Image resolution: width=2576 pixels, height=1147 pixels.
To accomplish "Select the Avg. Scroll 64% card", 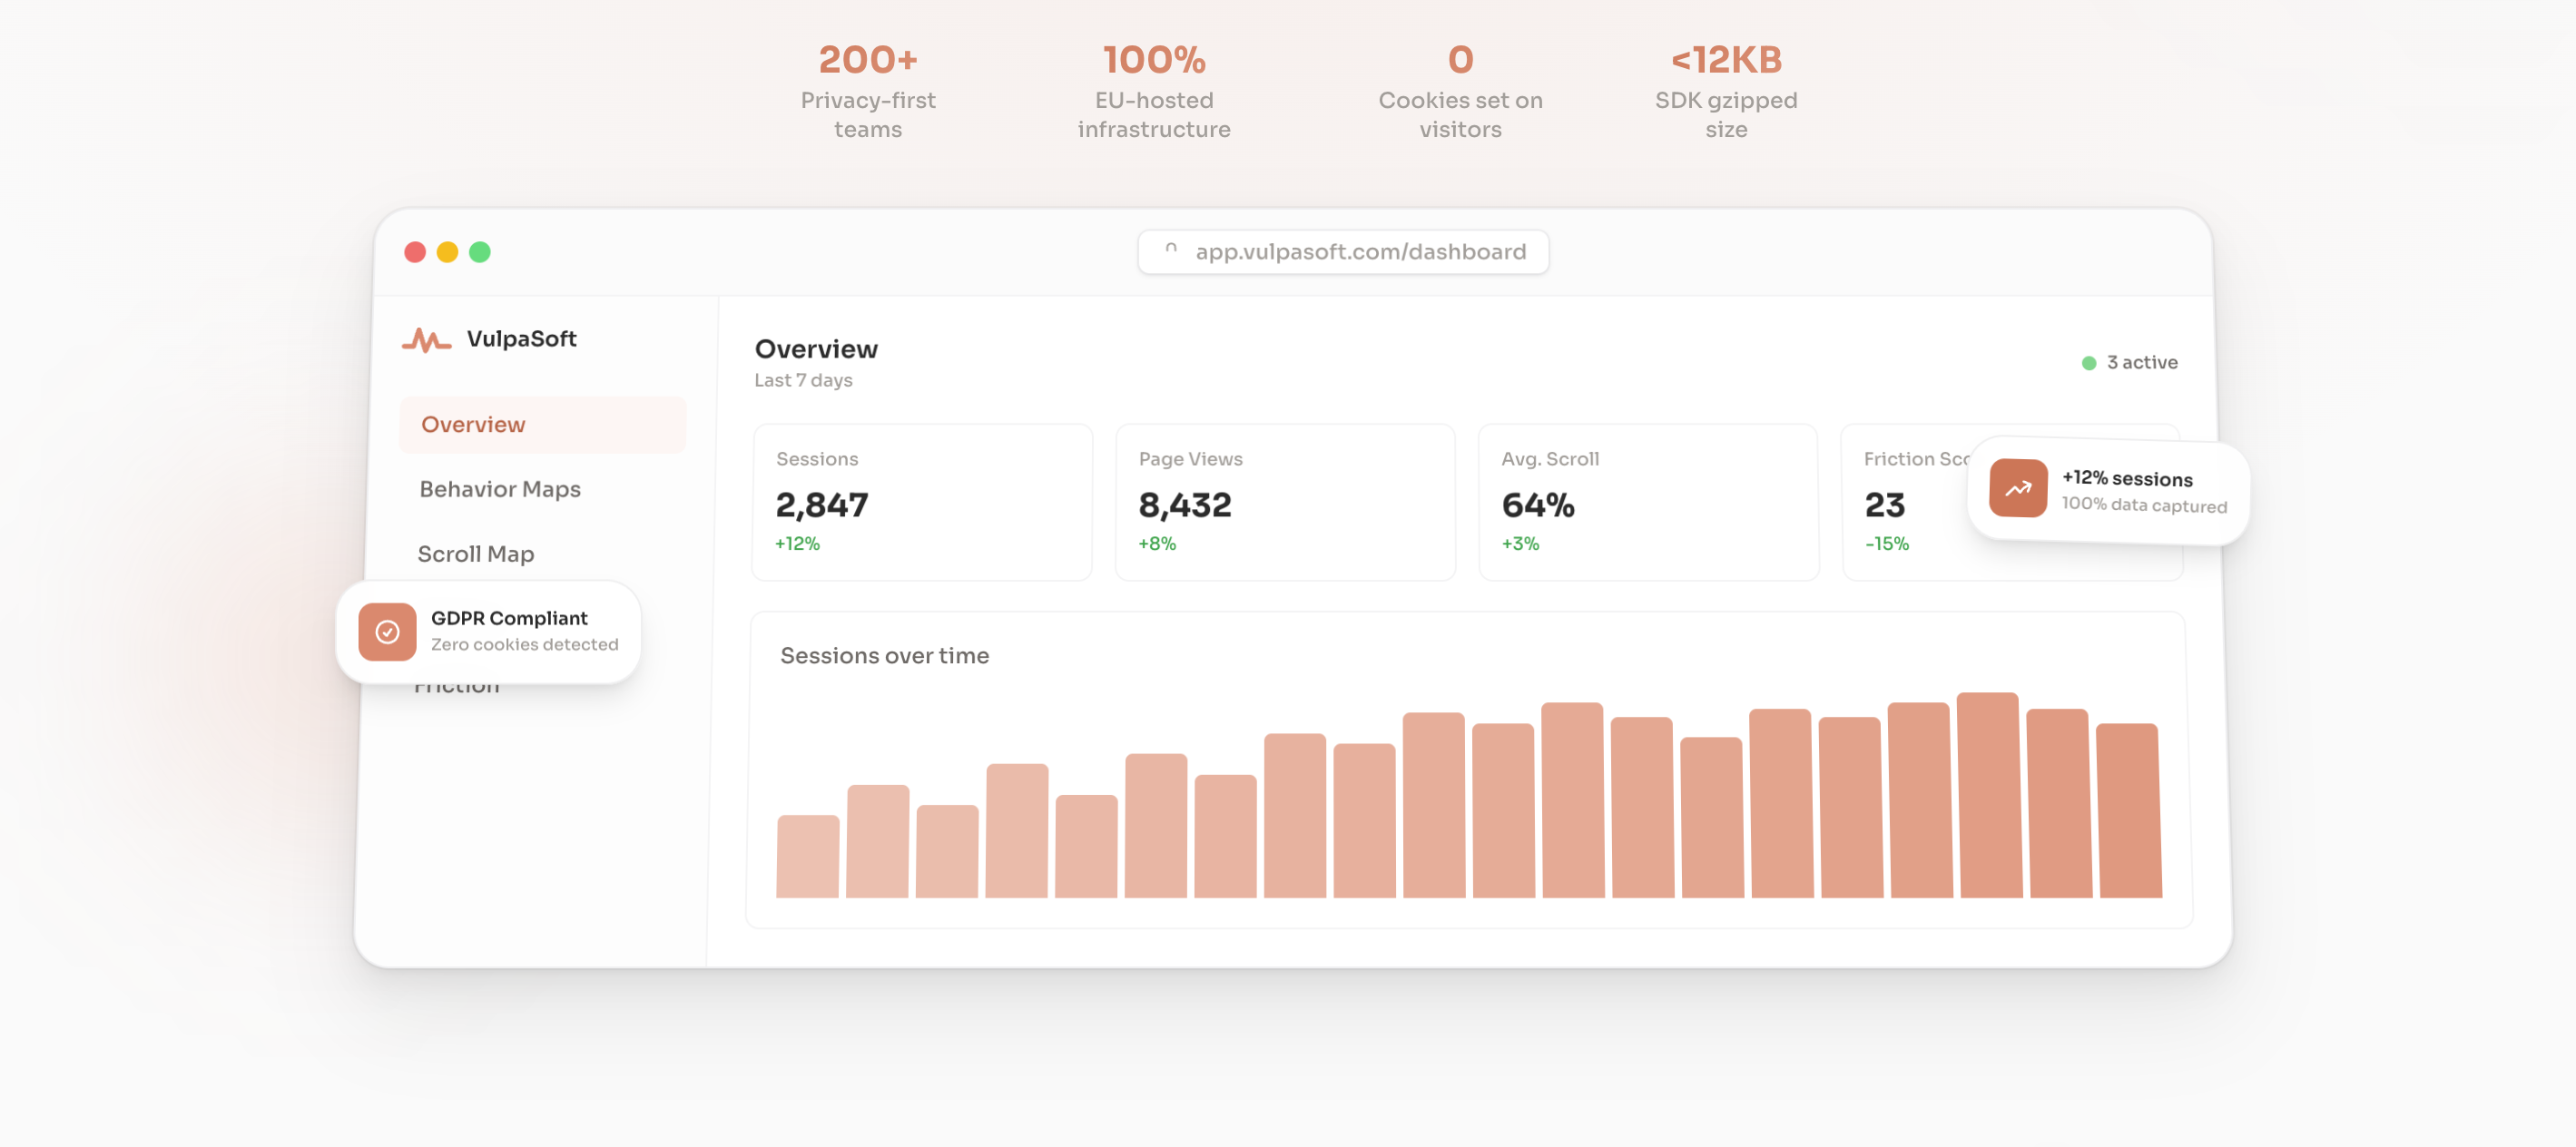I will pyautogui.click(x=1647, y=502).
